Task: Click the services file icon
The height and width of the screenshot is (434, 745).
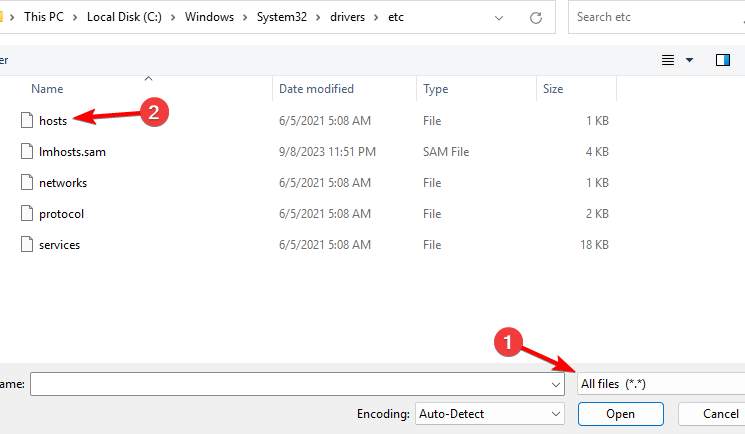Action: (x=27, y=245)
